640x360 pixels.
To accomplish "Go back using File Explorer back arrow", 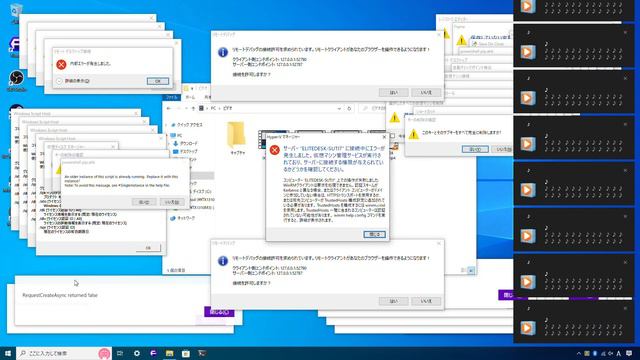I will (x=169, y=109).
